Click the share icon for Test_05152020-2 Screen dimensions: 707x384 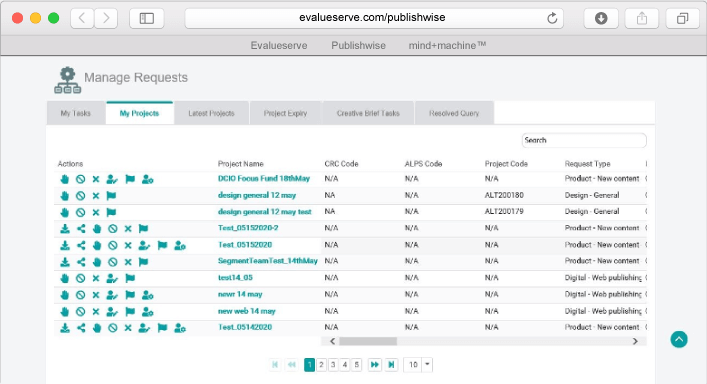[81, 229]
